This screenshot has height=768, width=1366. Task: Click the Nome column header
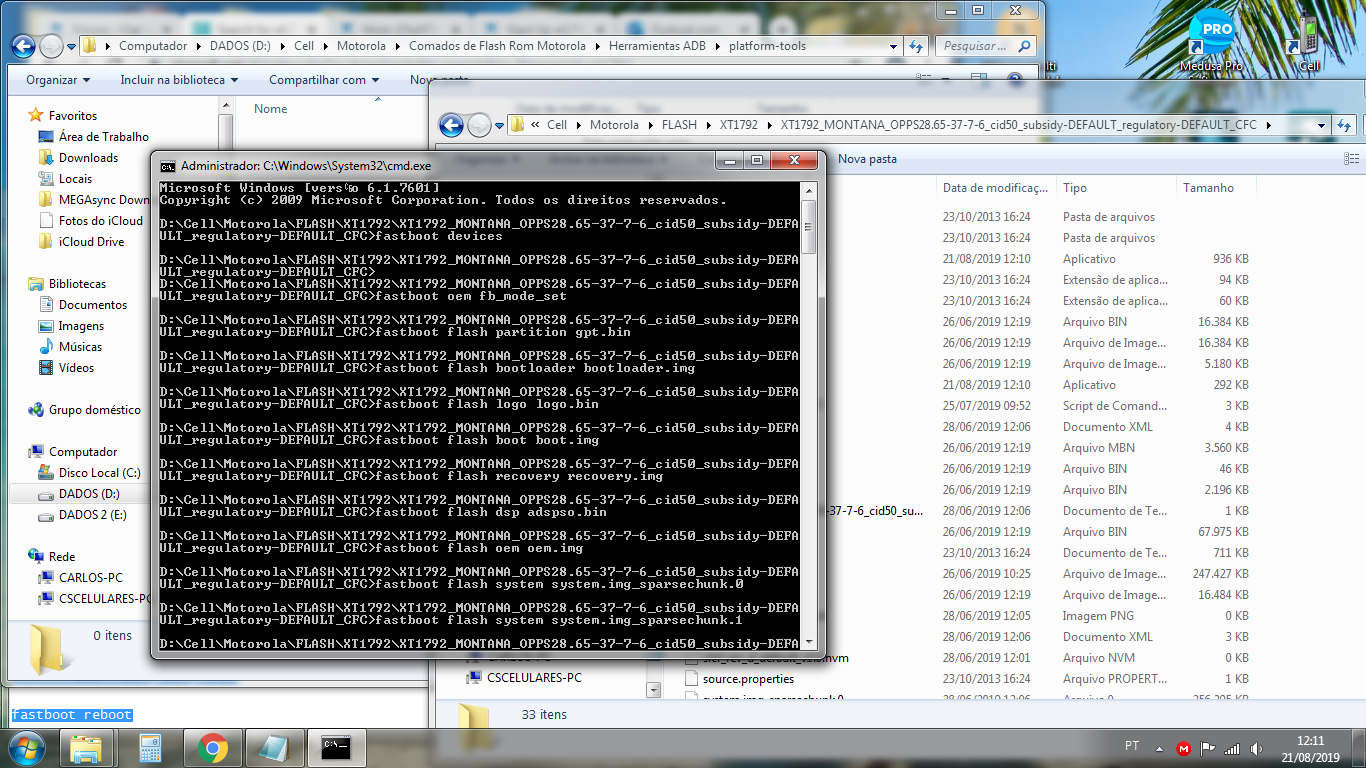[270, 109]
